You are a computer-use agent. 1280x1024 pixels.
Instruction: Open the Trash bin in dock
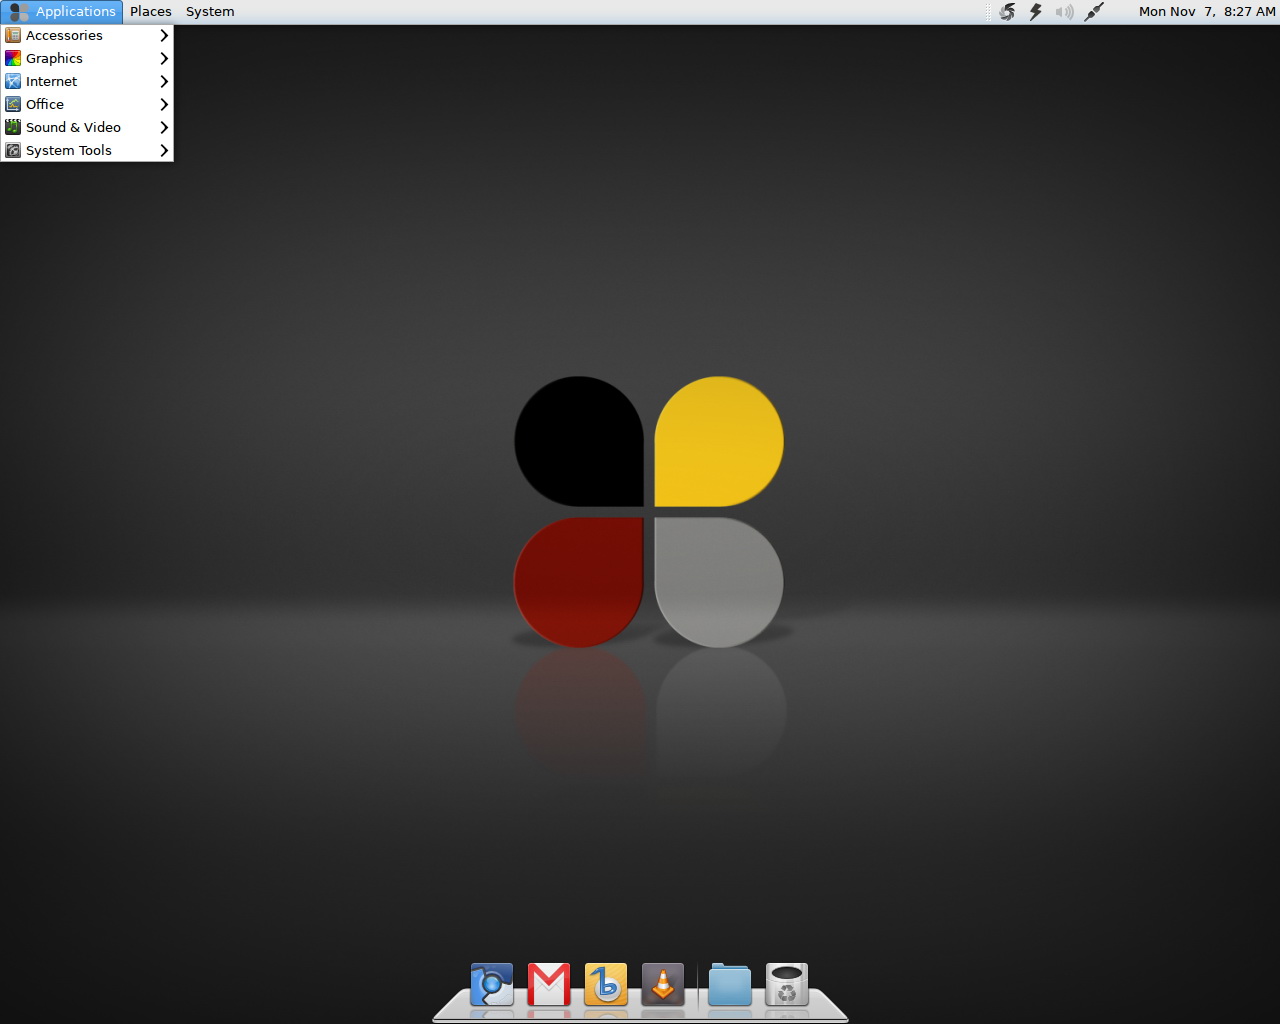tap(787, 984)
